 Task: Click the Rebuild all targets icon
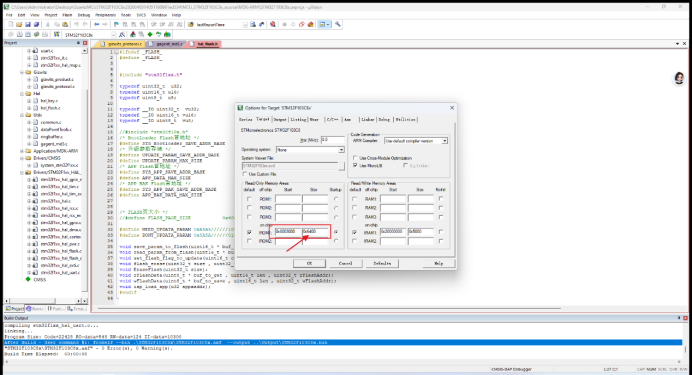pyautogui.click(x=28, y=34)
